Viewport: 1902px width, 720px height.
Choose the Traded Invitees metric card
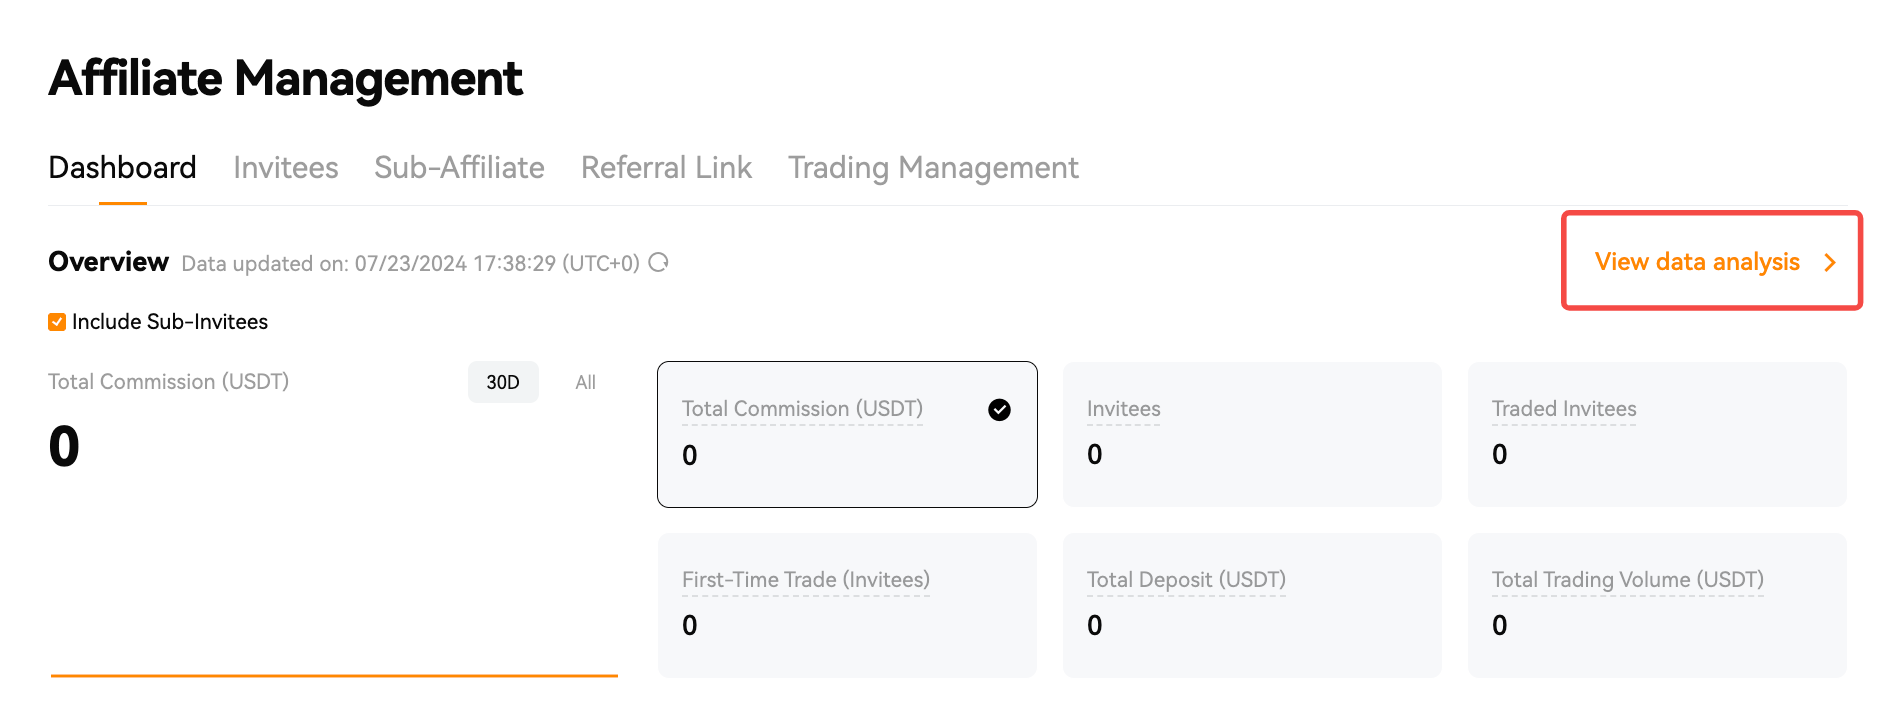click(1657, 434)
